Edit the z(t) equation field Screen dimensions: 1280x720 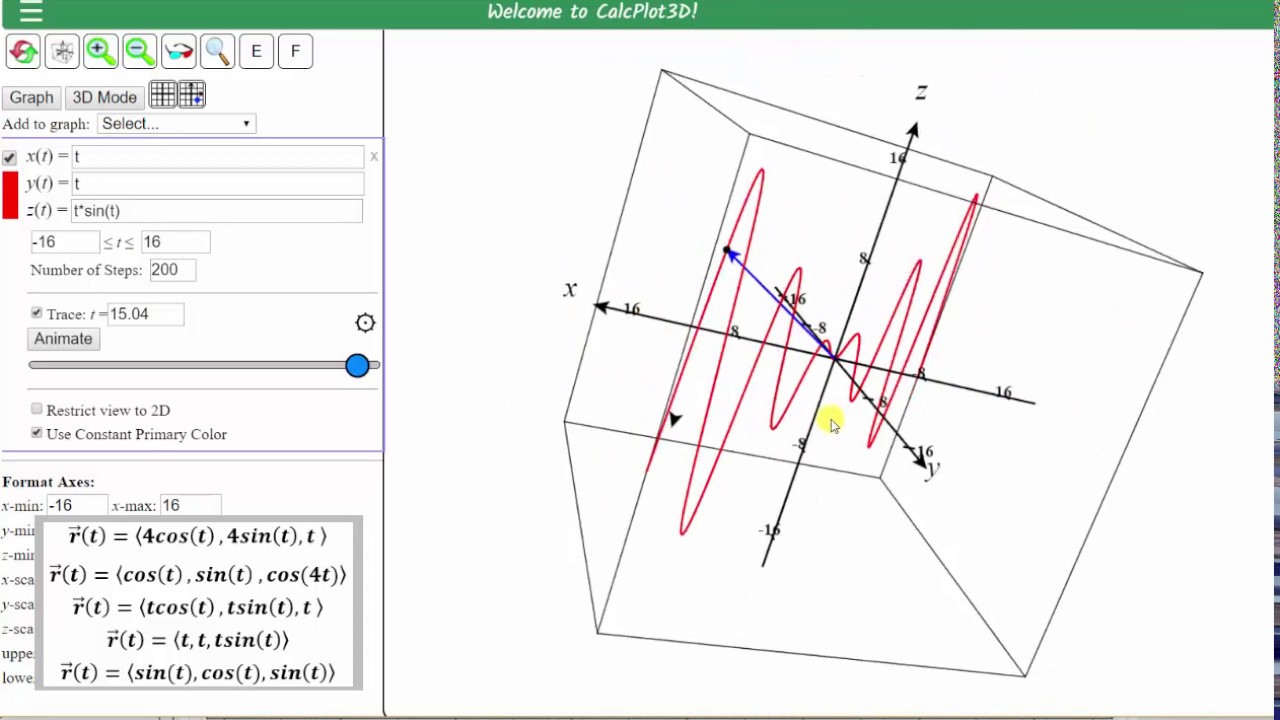point(217,210)
